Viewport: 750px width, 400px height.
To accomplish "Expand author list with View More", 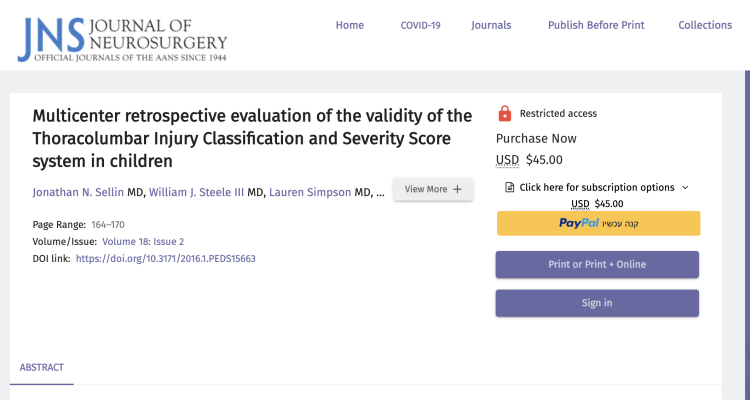I will (432, 189).
